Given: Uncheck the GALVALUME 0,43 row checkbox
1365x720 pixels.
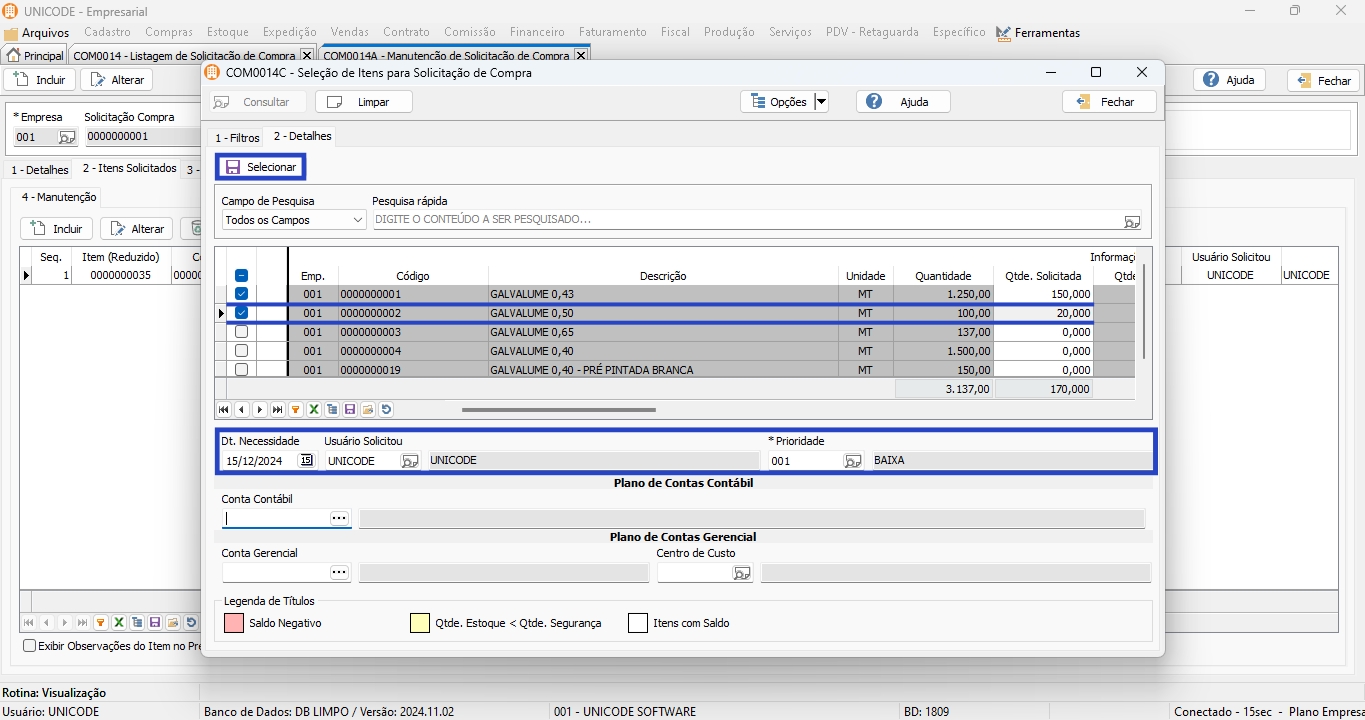Looking at the screenshot, I should click(x=241, y=294).
